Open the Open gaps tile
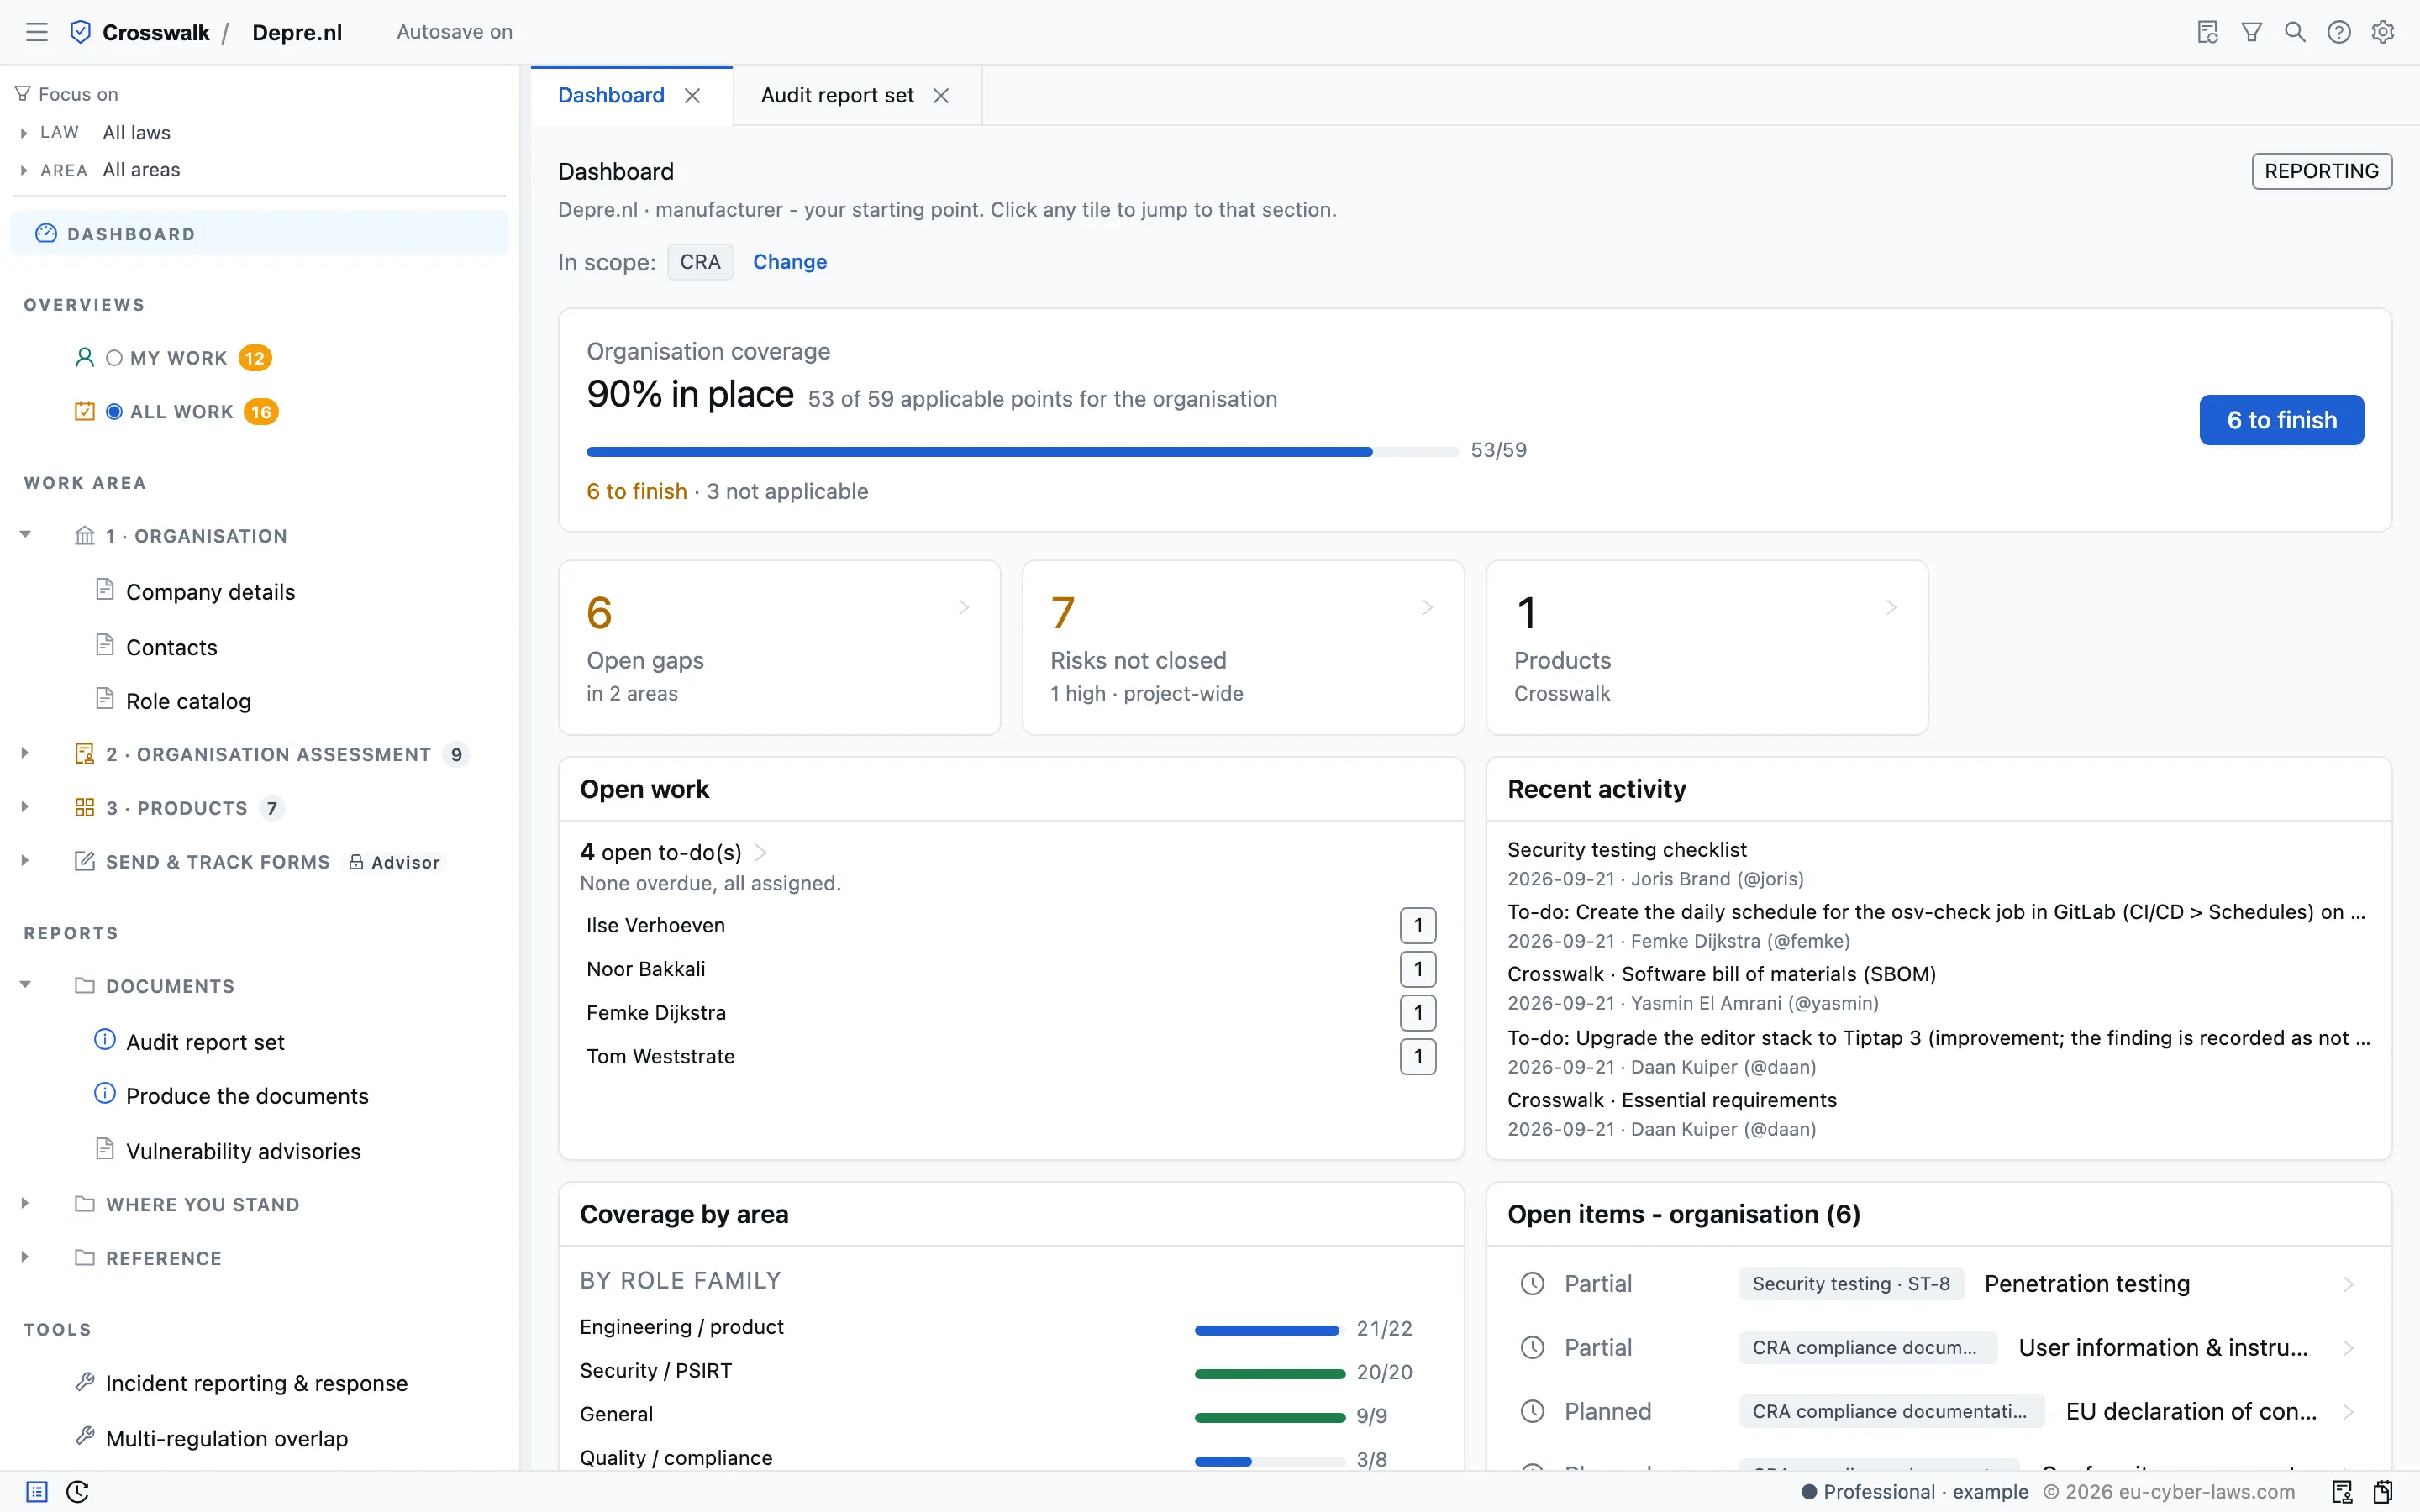The height and width of the screenshot is (1512, 2420). click(x=779, y=647)
